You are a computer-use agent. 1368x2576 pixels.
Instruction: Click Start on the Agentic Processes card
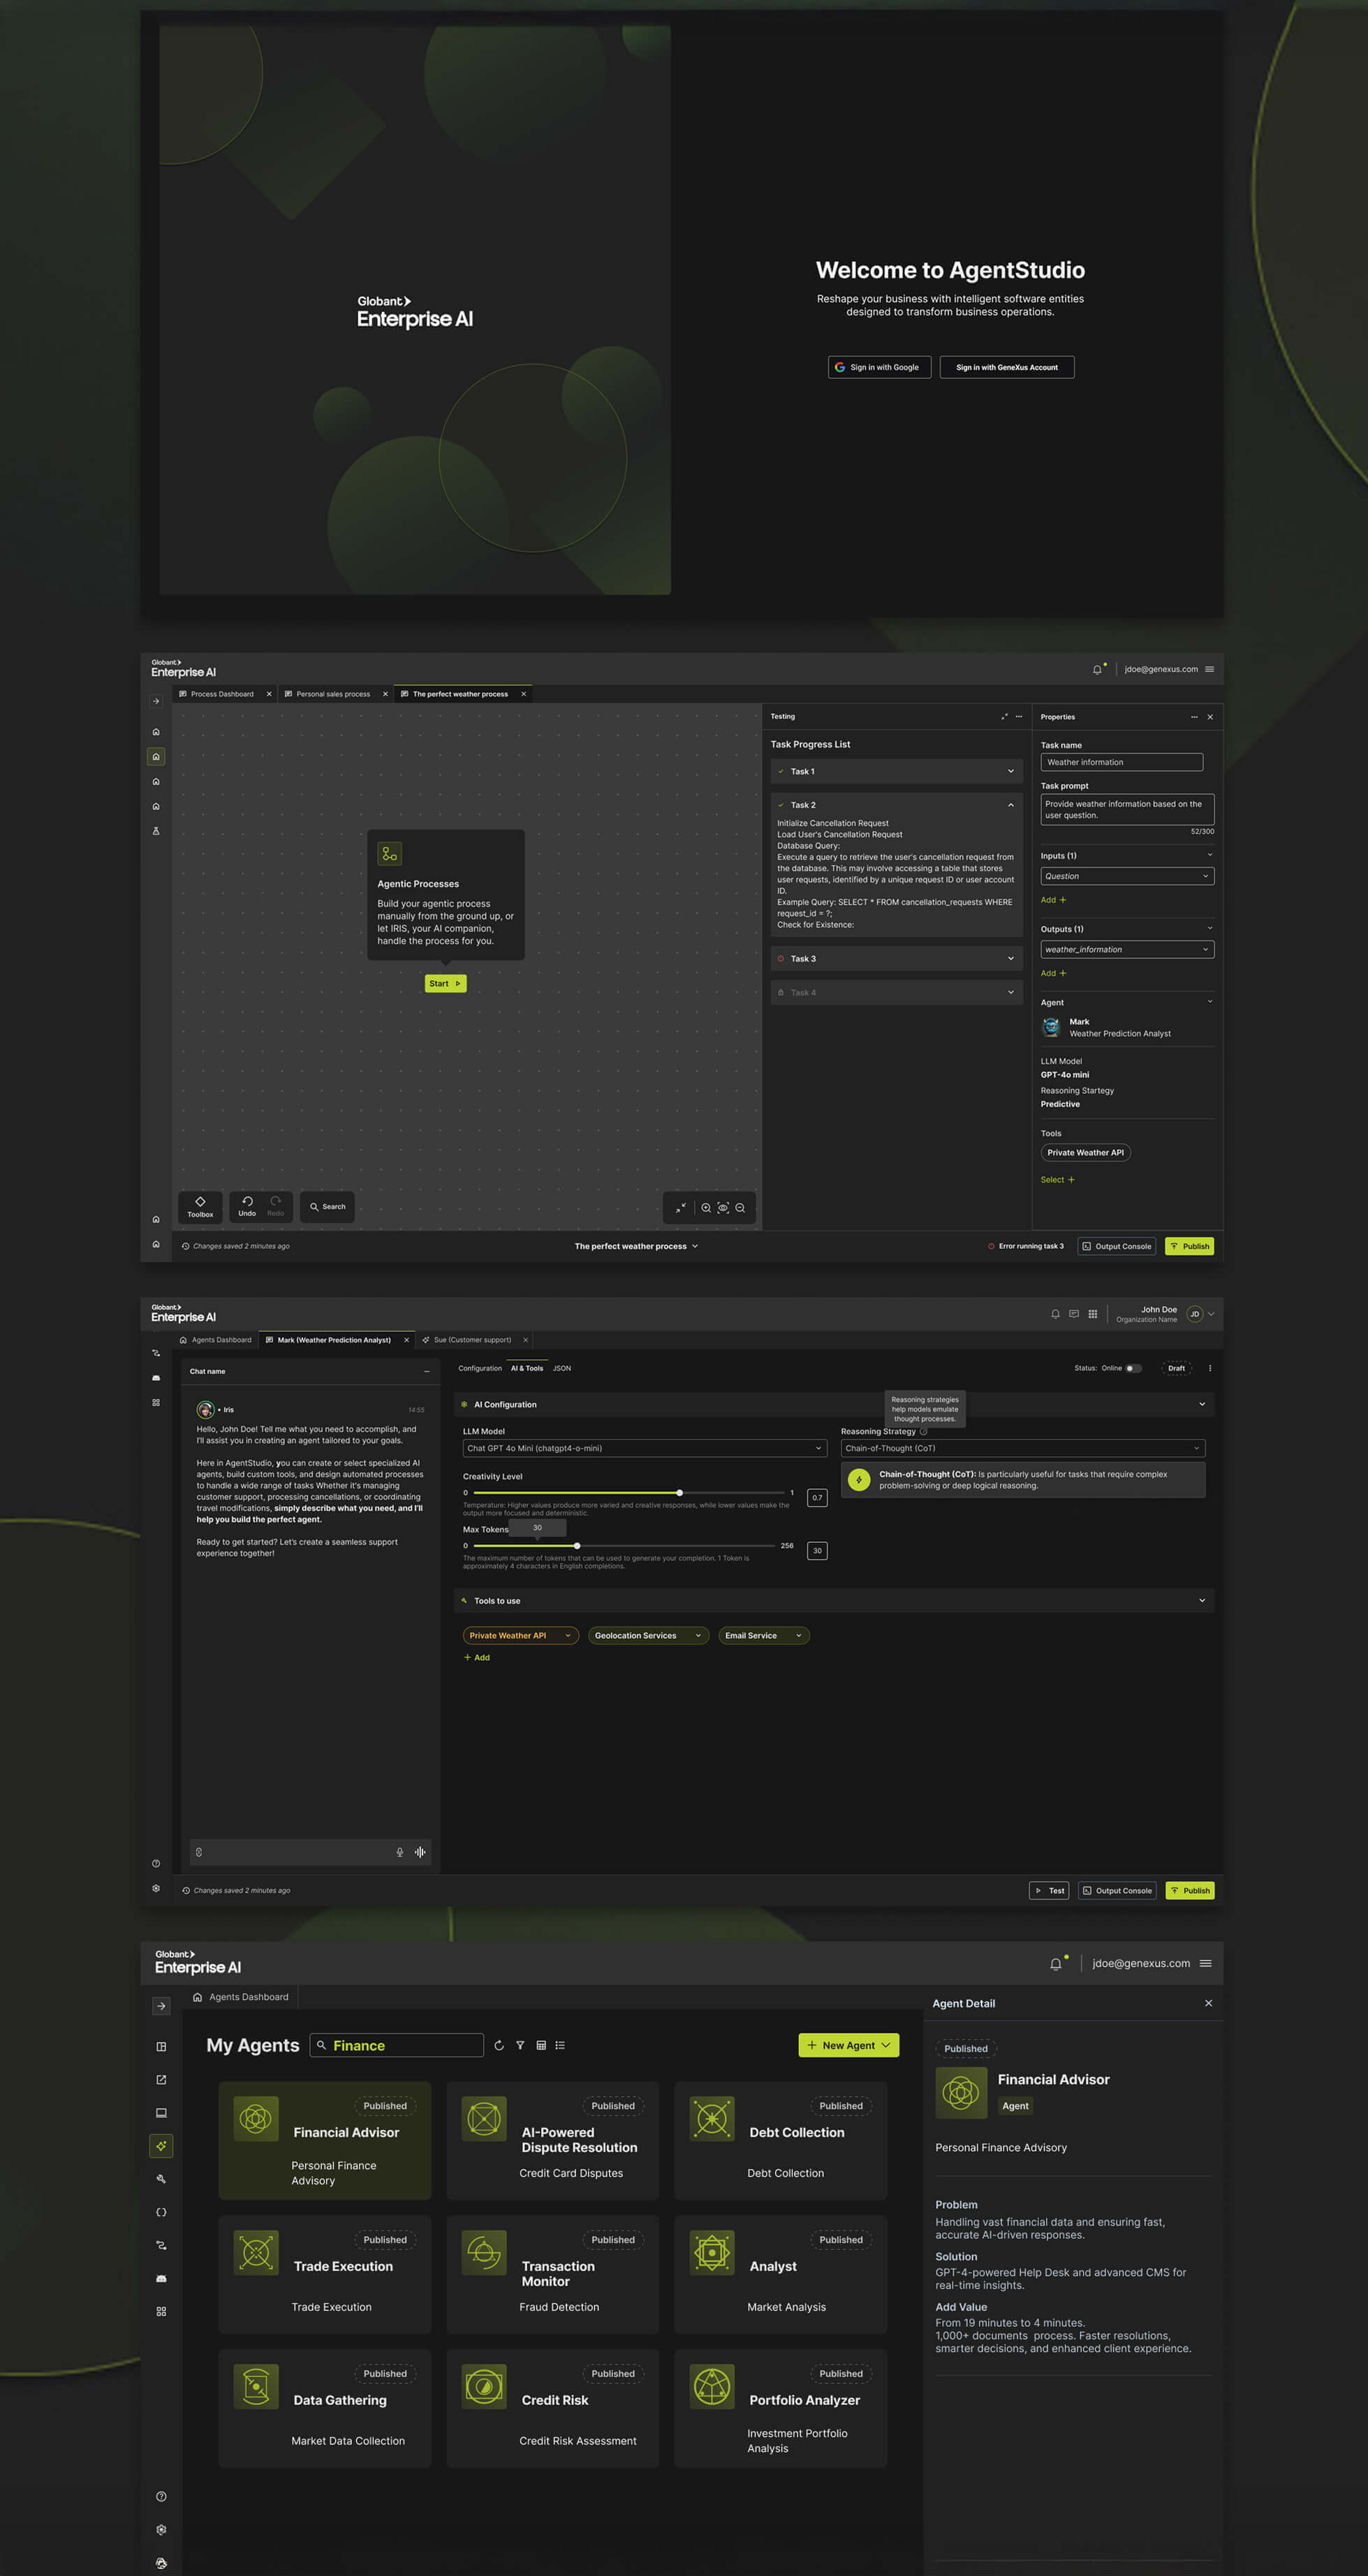[x=445, y=984]
